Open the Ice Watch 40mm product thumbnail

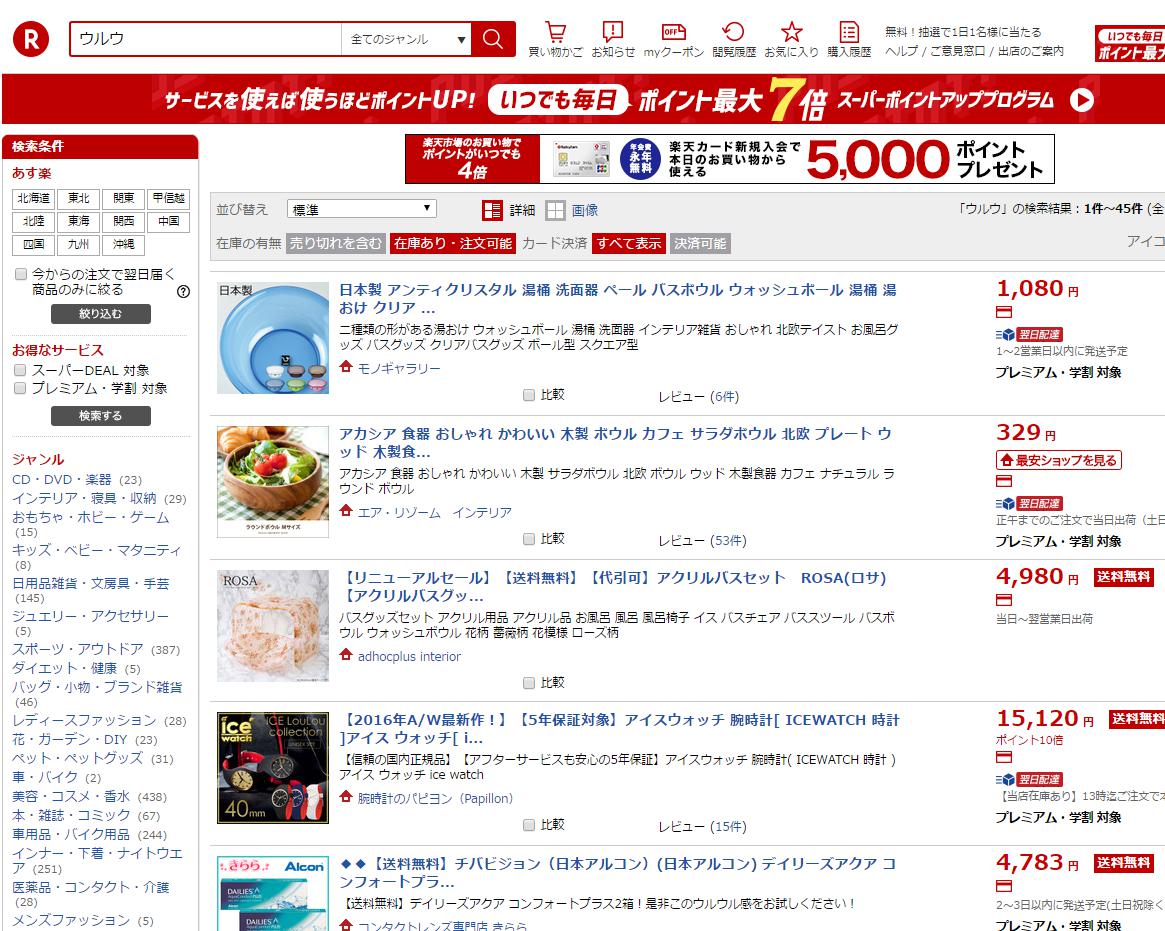click(273, 768)
